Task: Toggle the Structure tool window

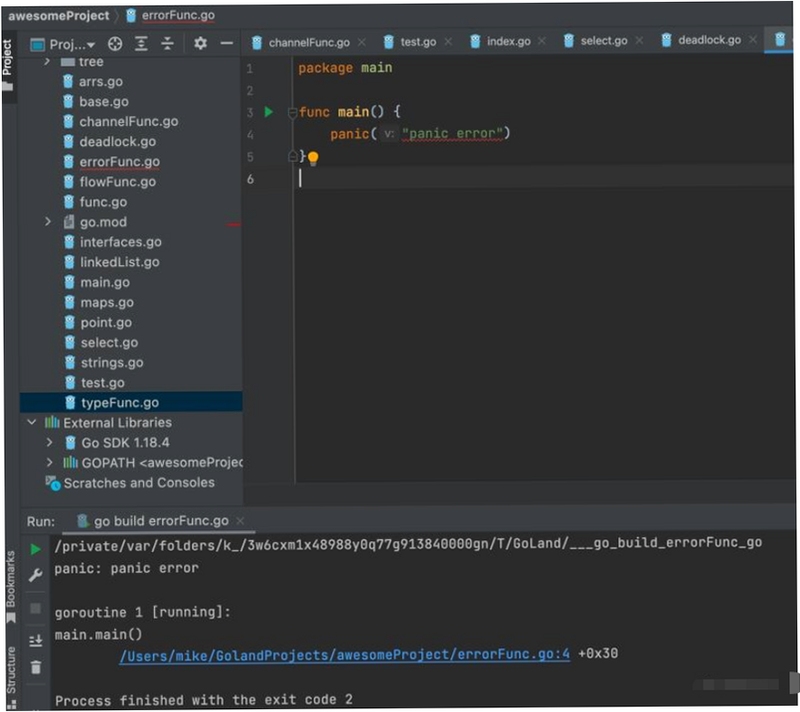Action: click(11, 676)
